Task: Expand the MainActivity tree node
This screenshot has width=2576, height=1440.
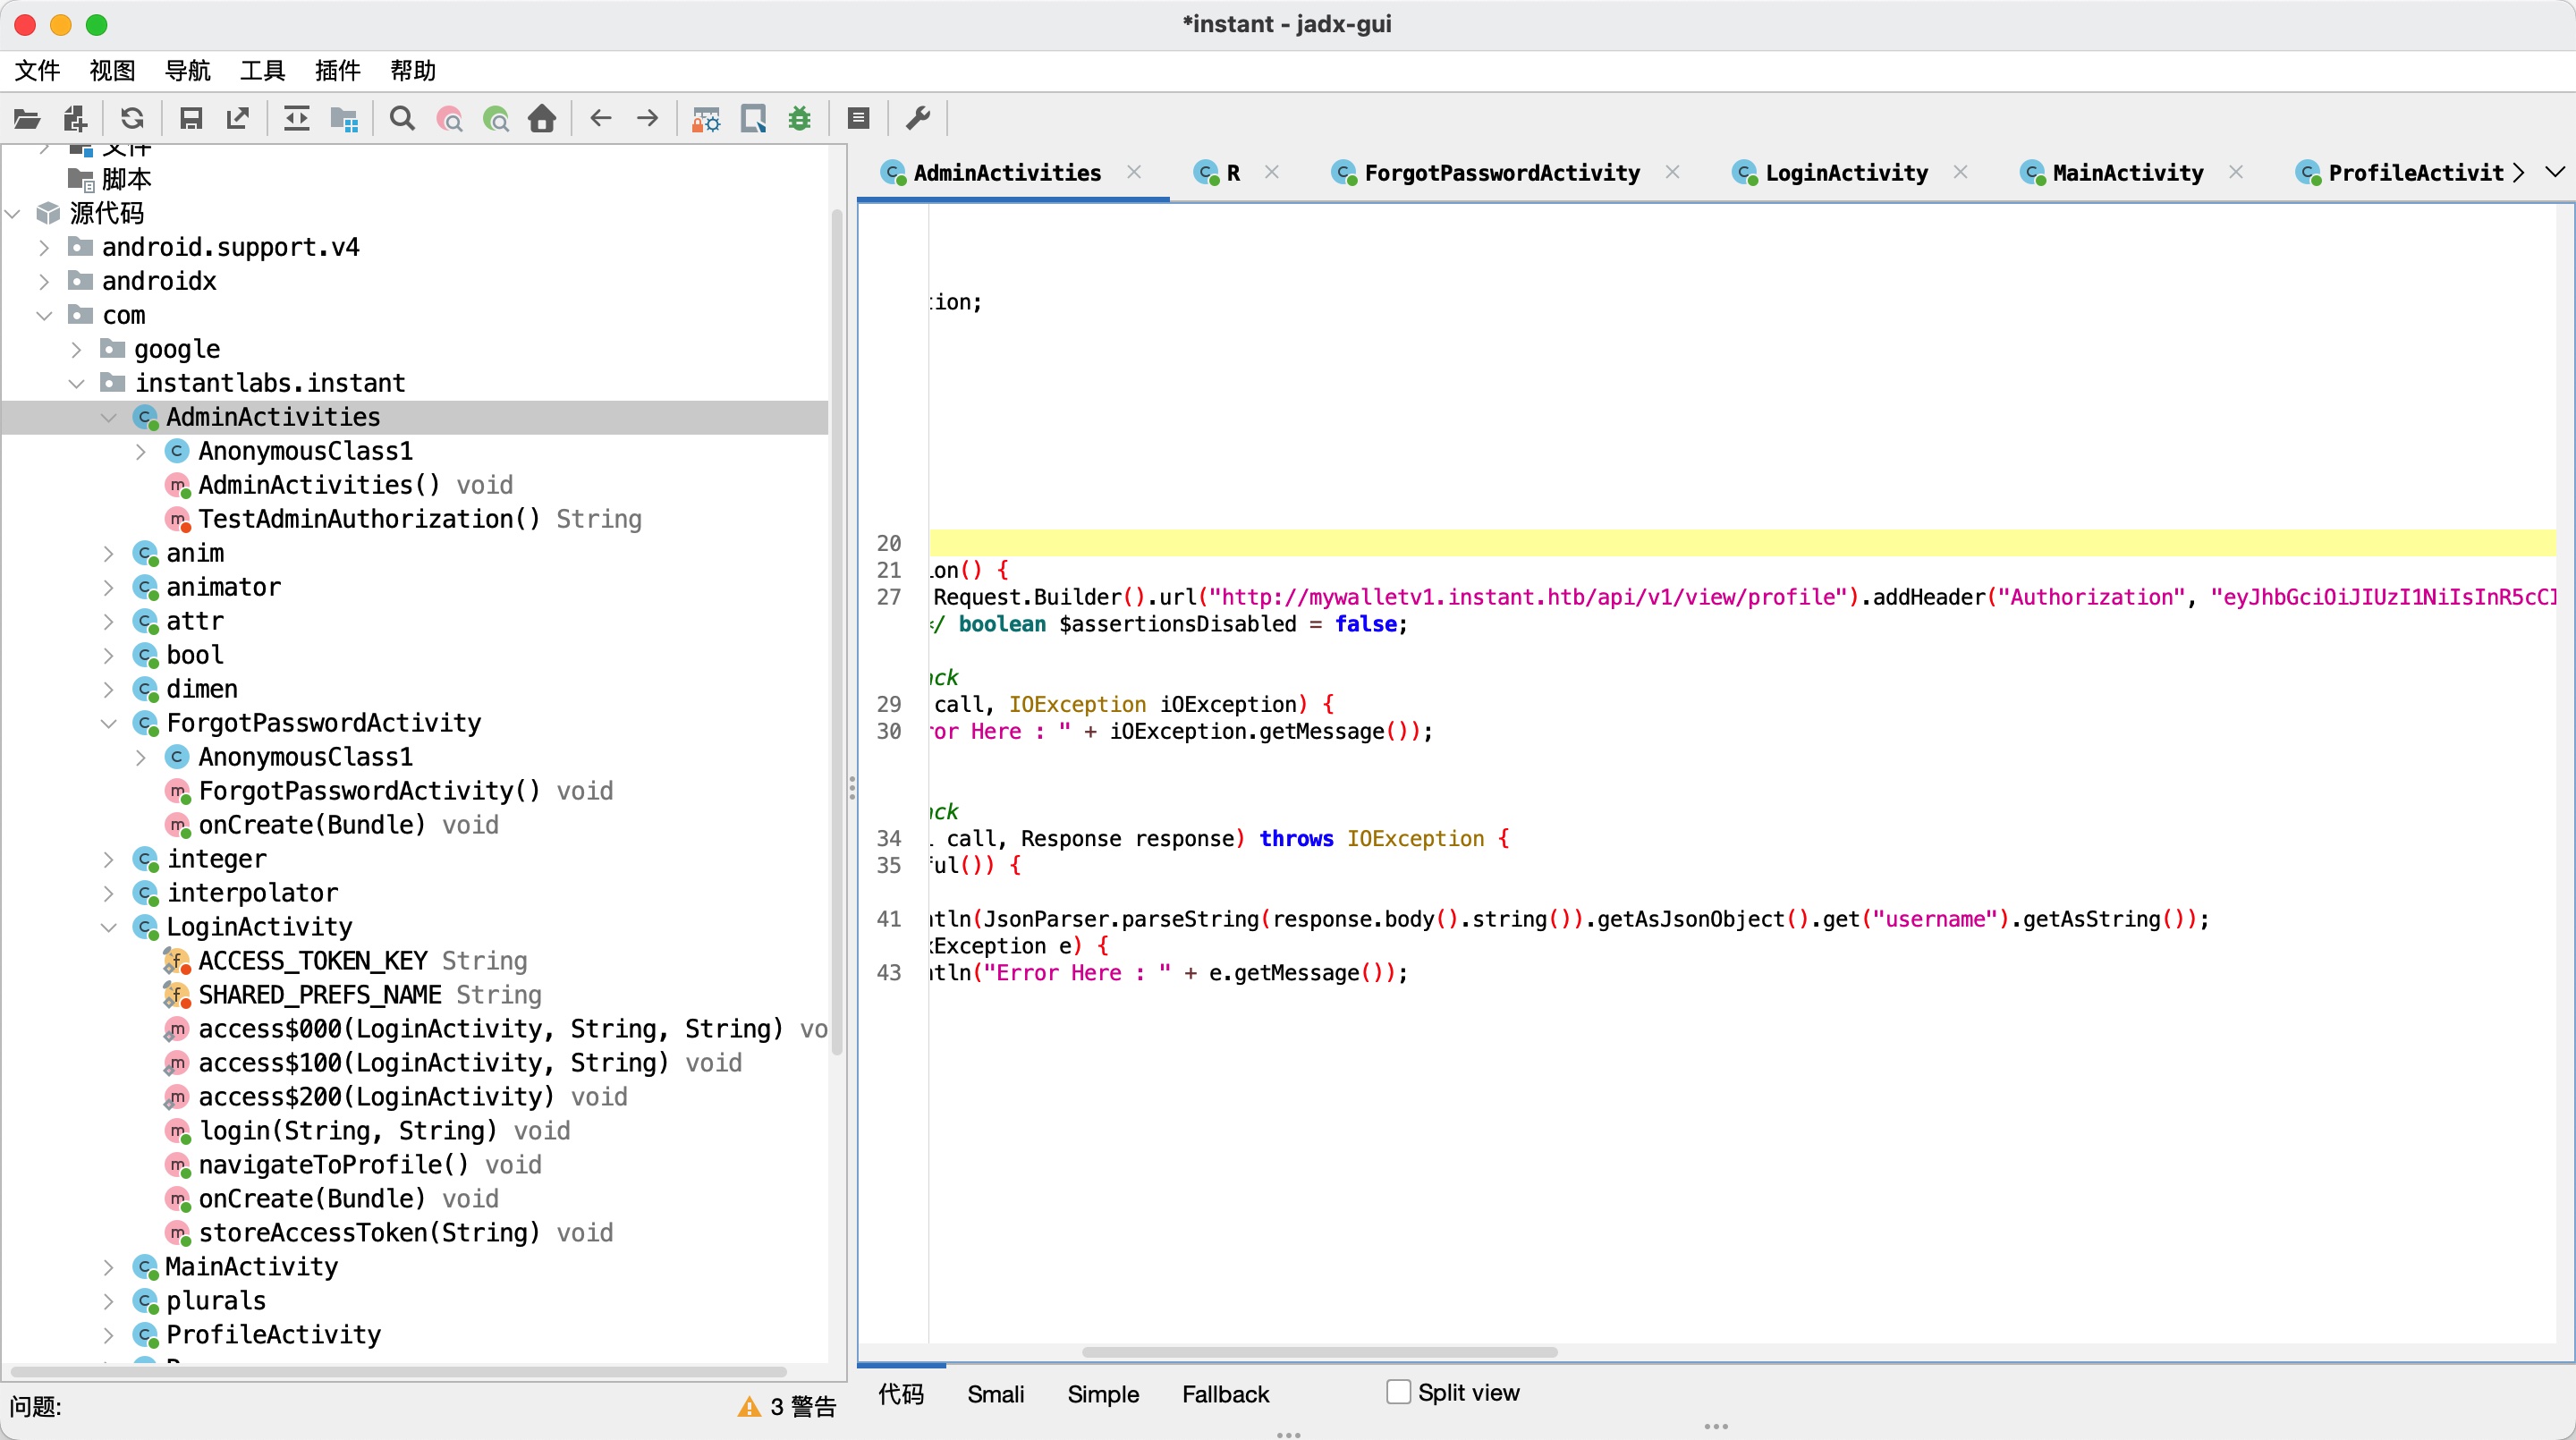Action: coord(109,1267)
